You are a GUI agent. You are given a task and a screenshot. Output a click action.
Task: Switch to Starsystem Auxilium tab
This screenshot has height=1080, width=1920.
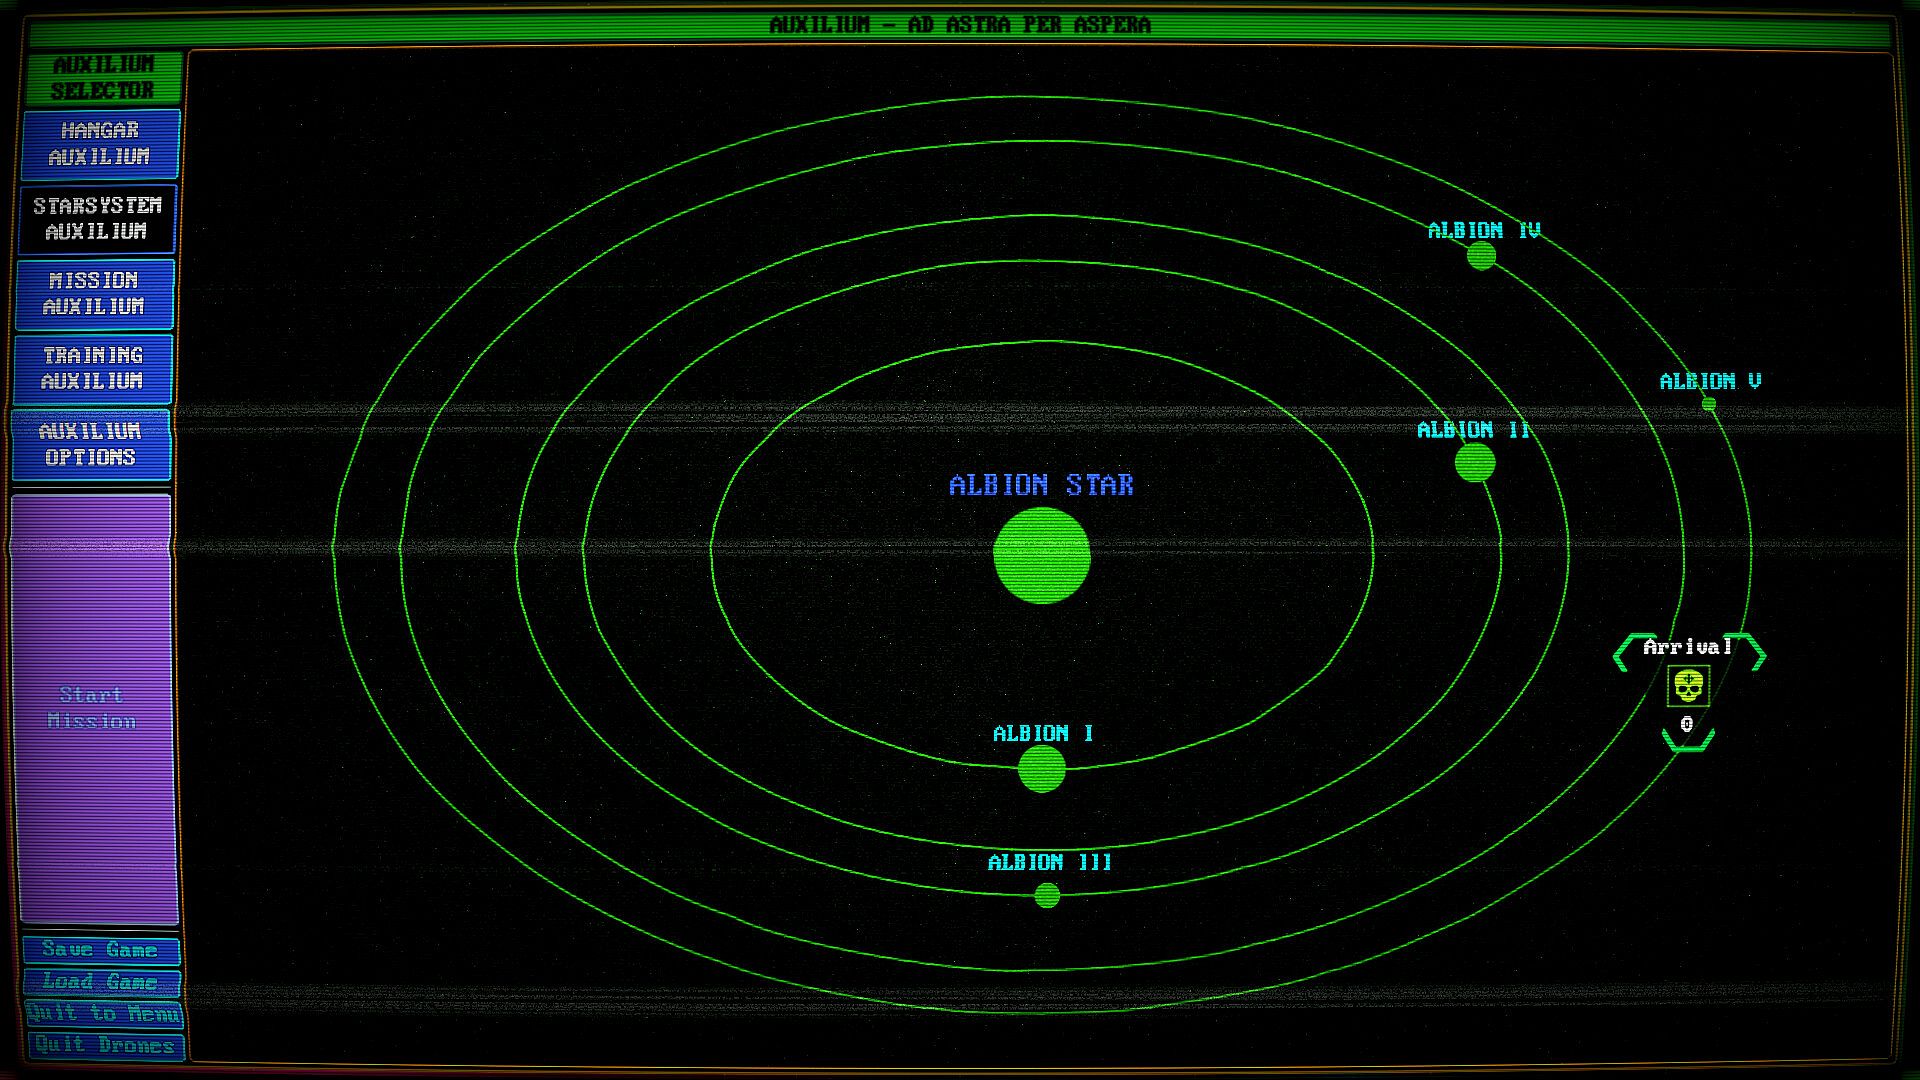[97, 219]
